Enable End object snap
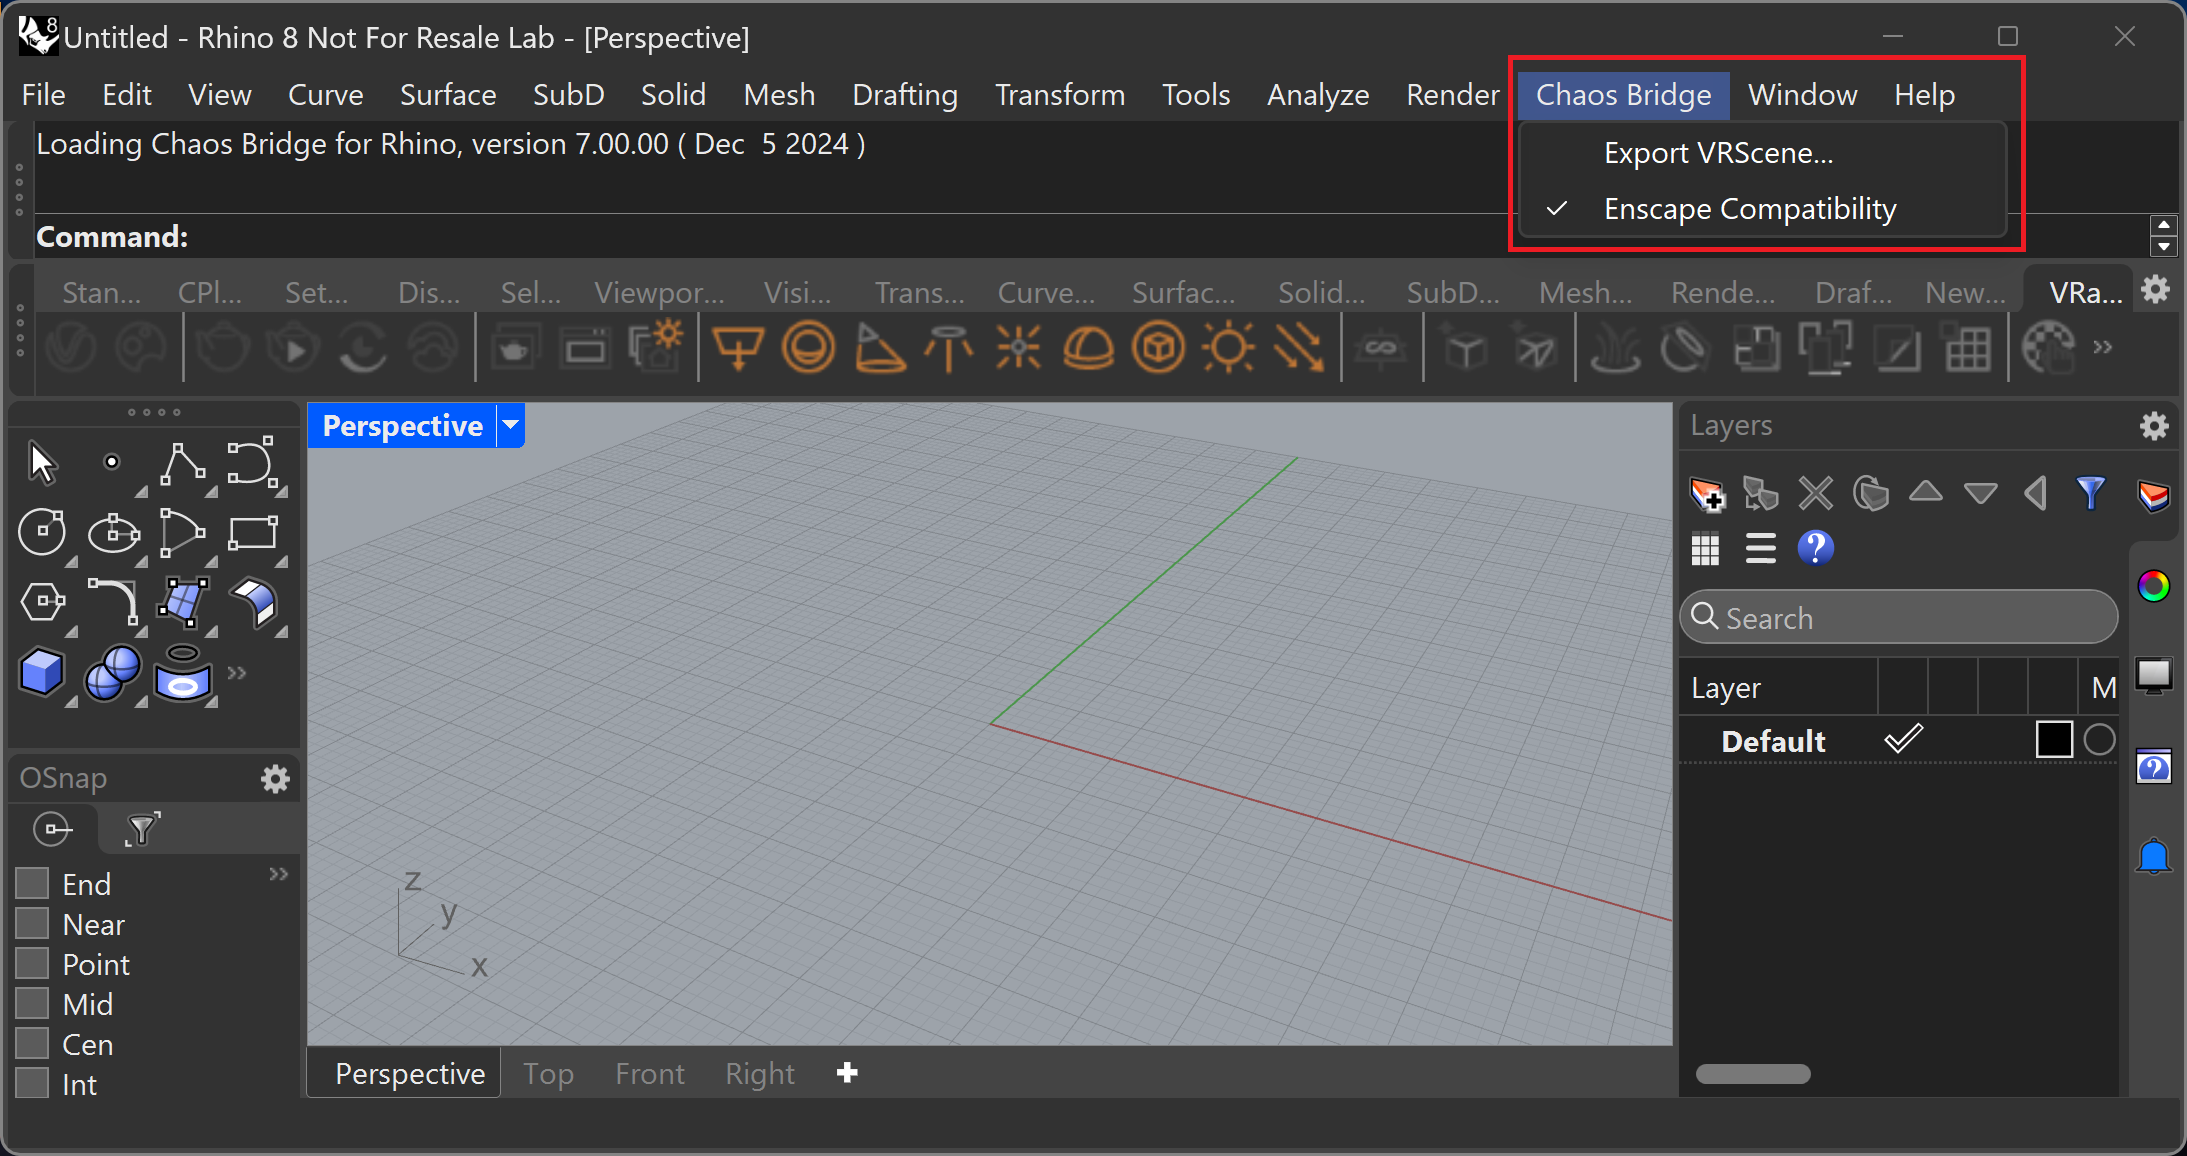The width and height of the screenshot is (2187, 1156). coord(32,883)
